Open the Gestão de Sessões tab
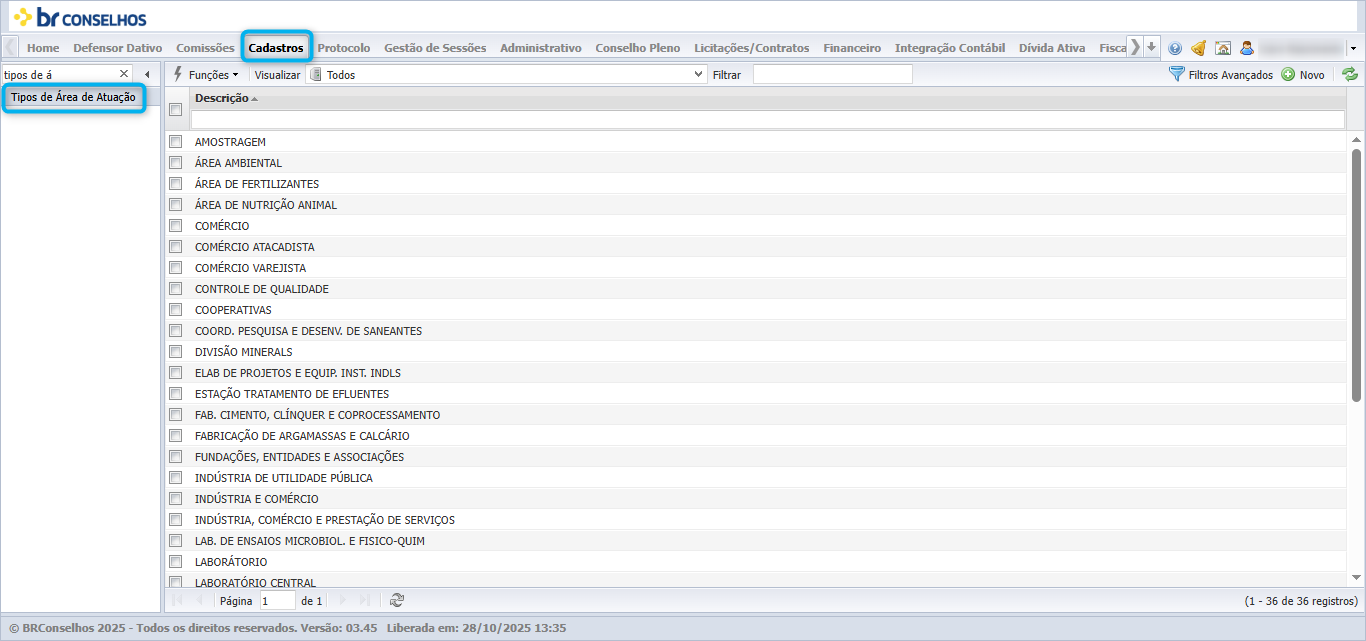This screenshot has width=1366, height=641. pos(435,48)
